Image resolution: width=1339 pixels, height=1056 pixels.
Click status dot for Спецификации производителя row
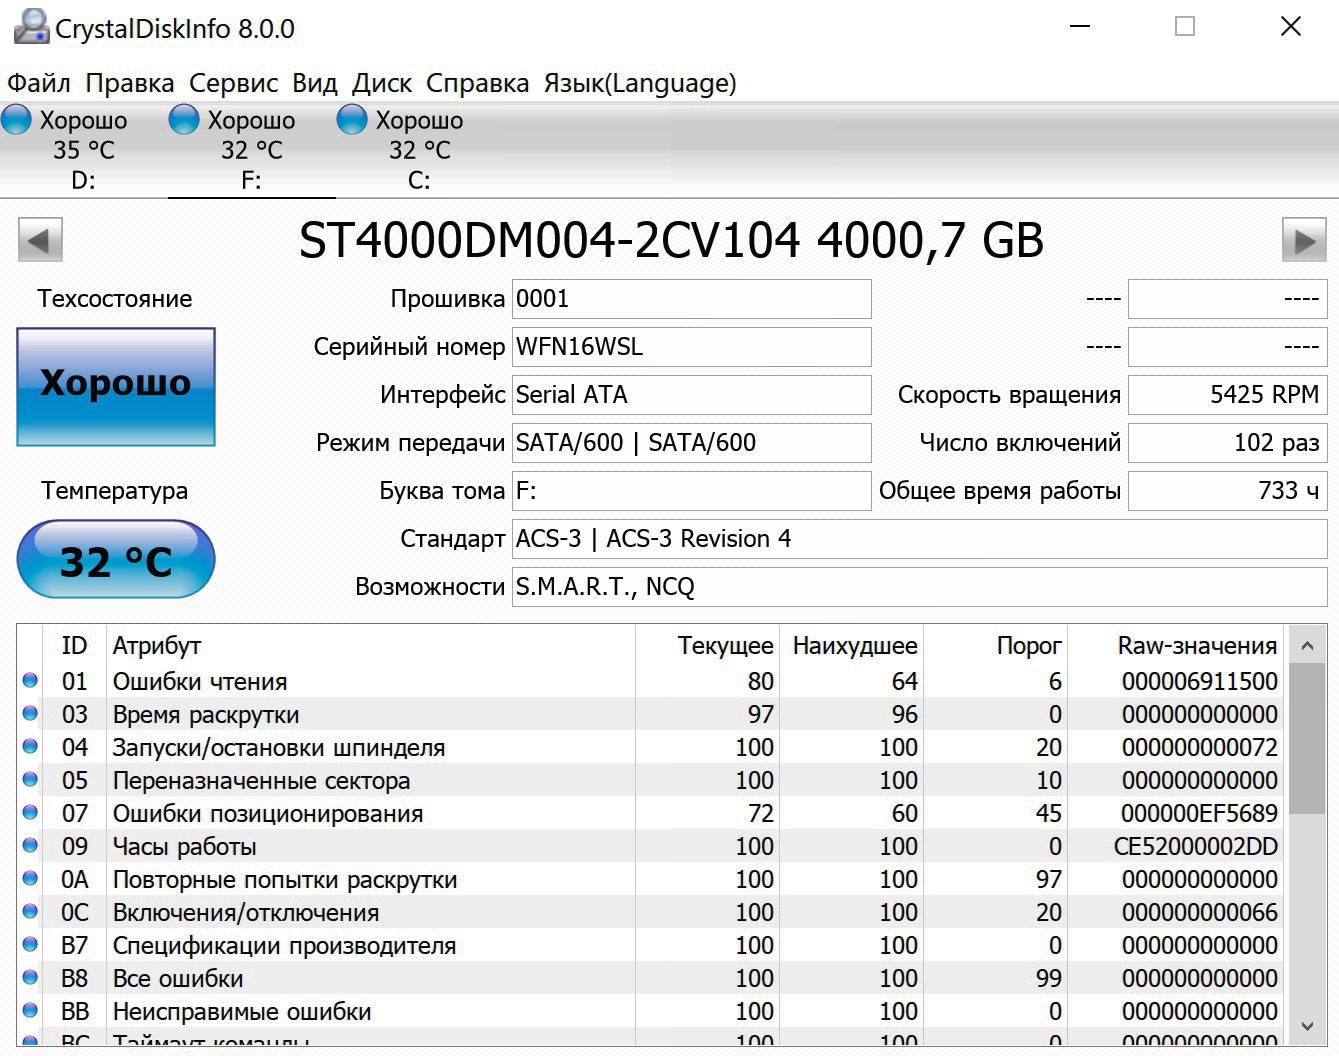30,945
